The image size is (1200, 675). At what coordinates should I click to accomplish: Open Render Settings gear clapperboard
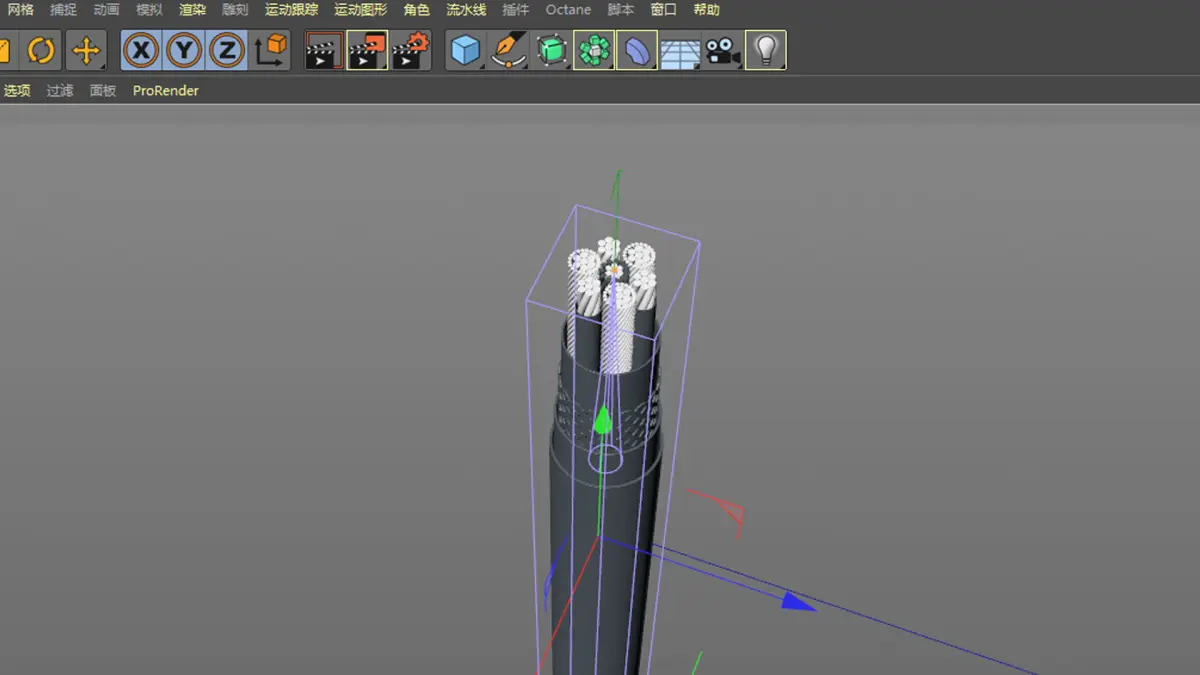pyautogui.click(x=410, y=50)
